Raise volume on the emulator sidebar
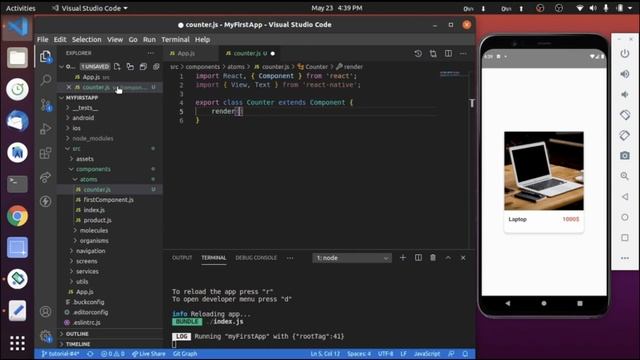This screenshot has width=640, height=360. 625,74
